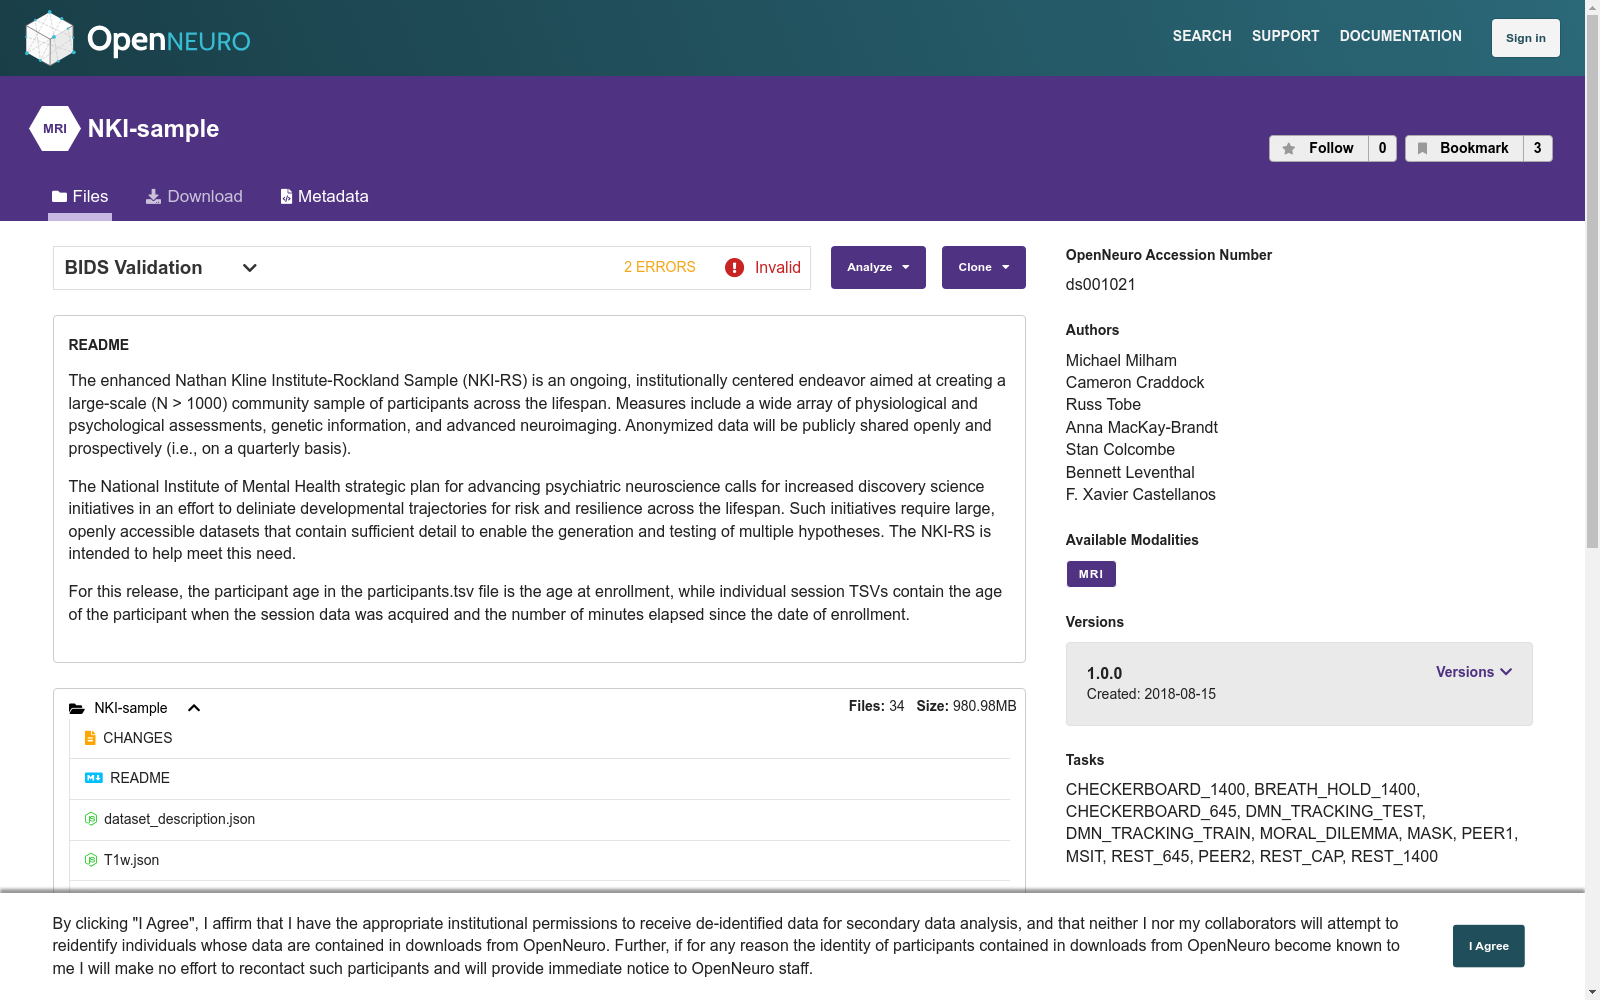The width and height of the screenshot is (1600, 1000).
Task: Expand the Versions dropdown
Action: [x=1474, y=672]
